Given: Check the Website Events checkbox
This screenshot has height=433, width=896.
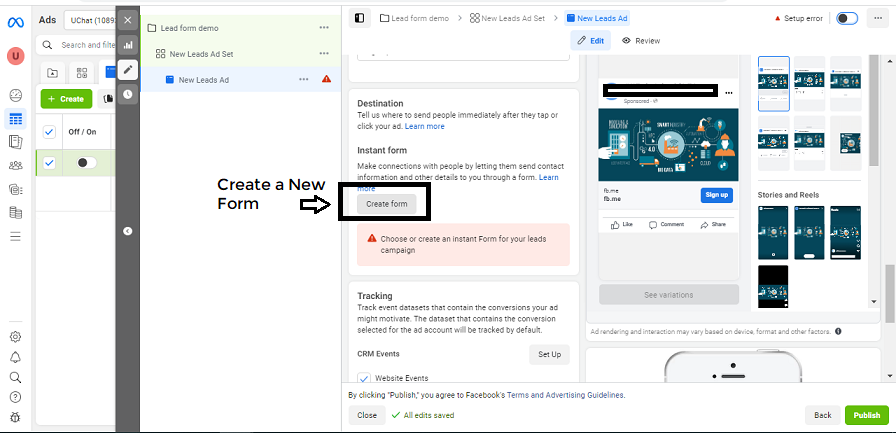Looking at the screenshot, I should click(364, 378).
